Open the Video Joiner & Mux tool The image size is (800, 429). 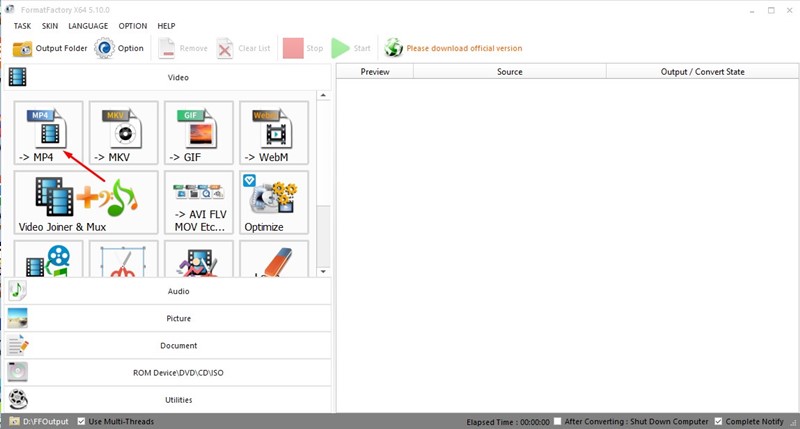click(x=86, y=202)
